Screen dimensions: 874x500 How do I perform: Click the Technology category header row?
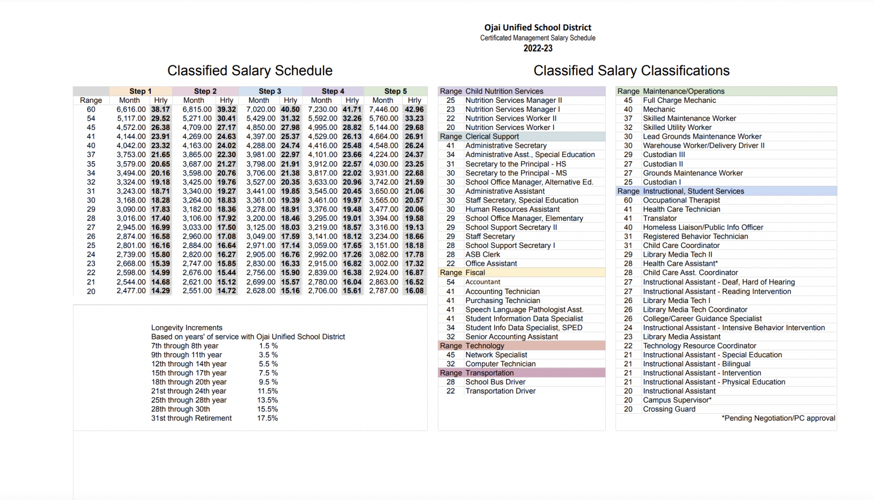pyautogui.click(x=485, y=346)
